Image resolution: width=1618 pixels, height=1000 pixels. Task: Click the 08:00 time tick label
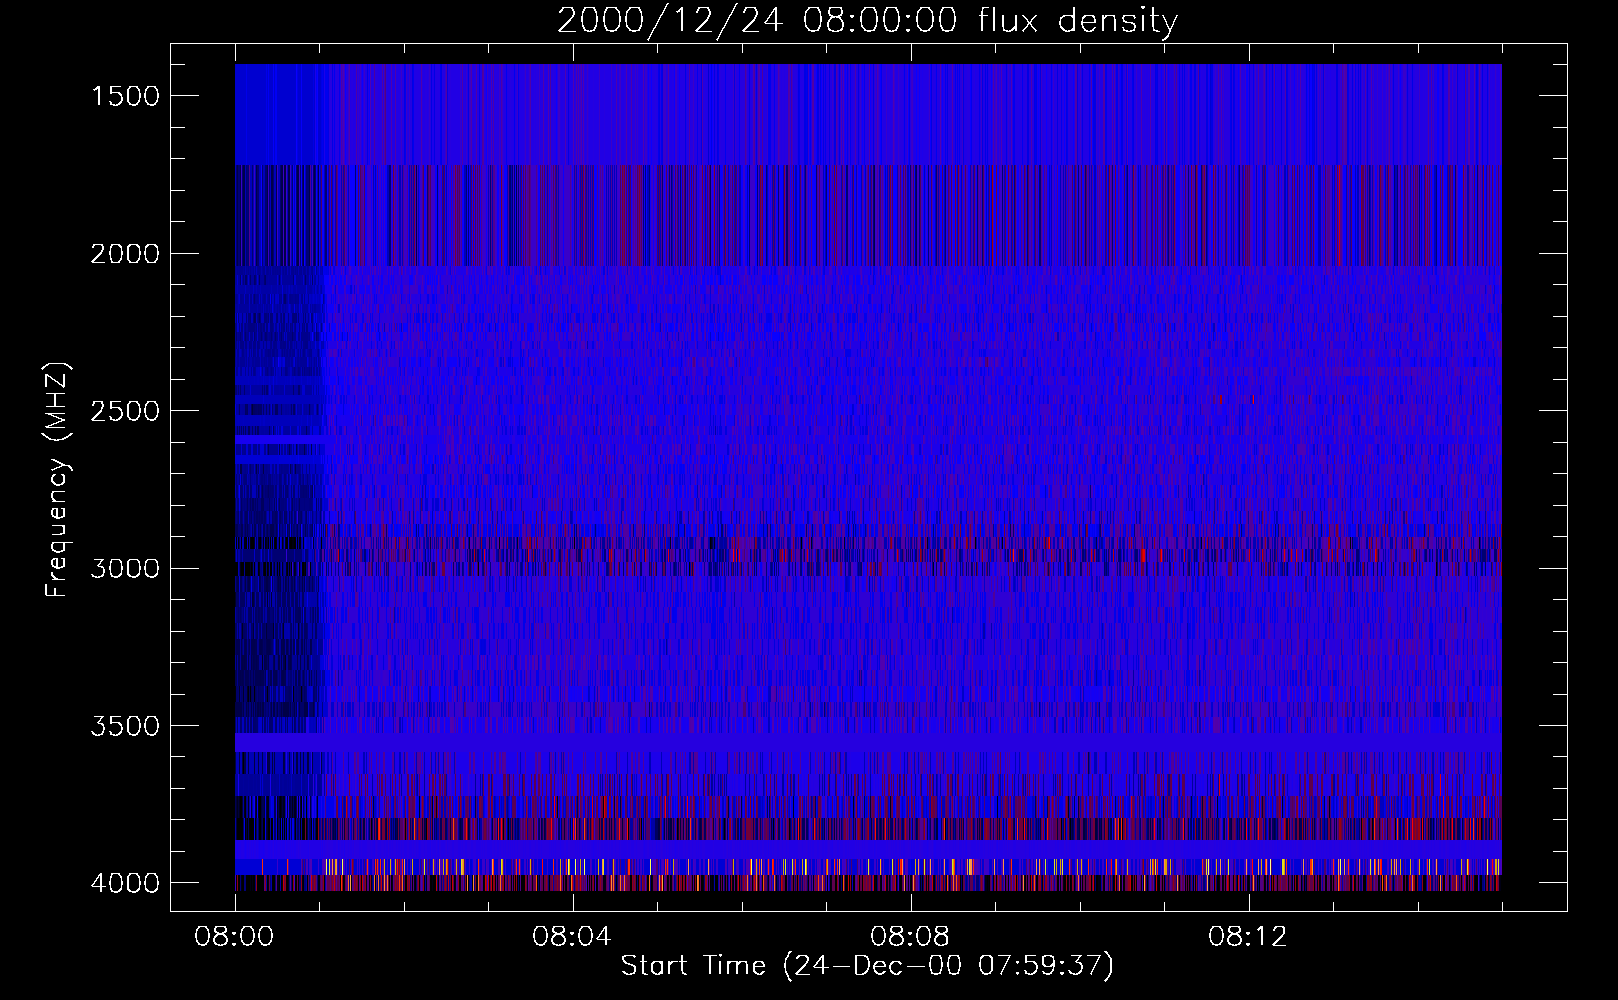234,937
